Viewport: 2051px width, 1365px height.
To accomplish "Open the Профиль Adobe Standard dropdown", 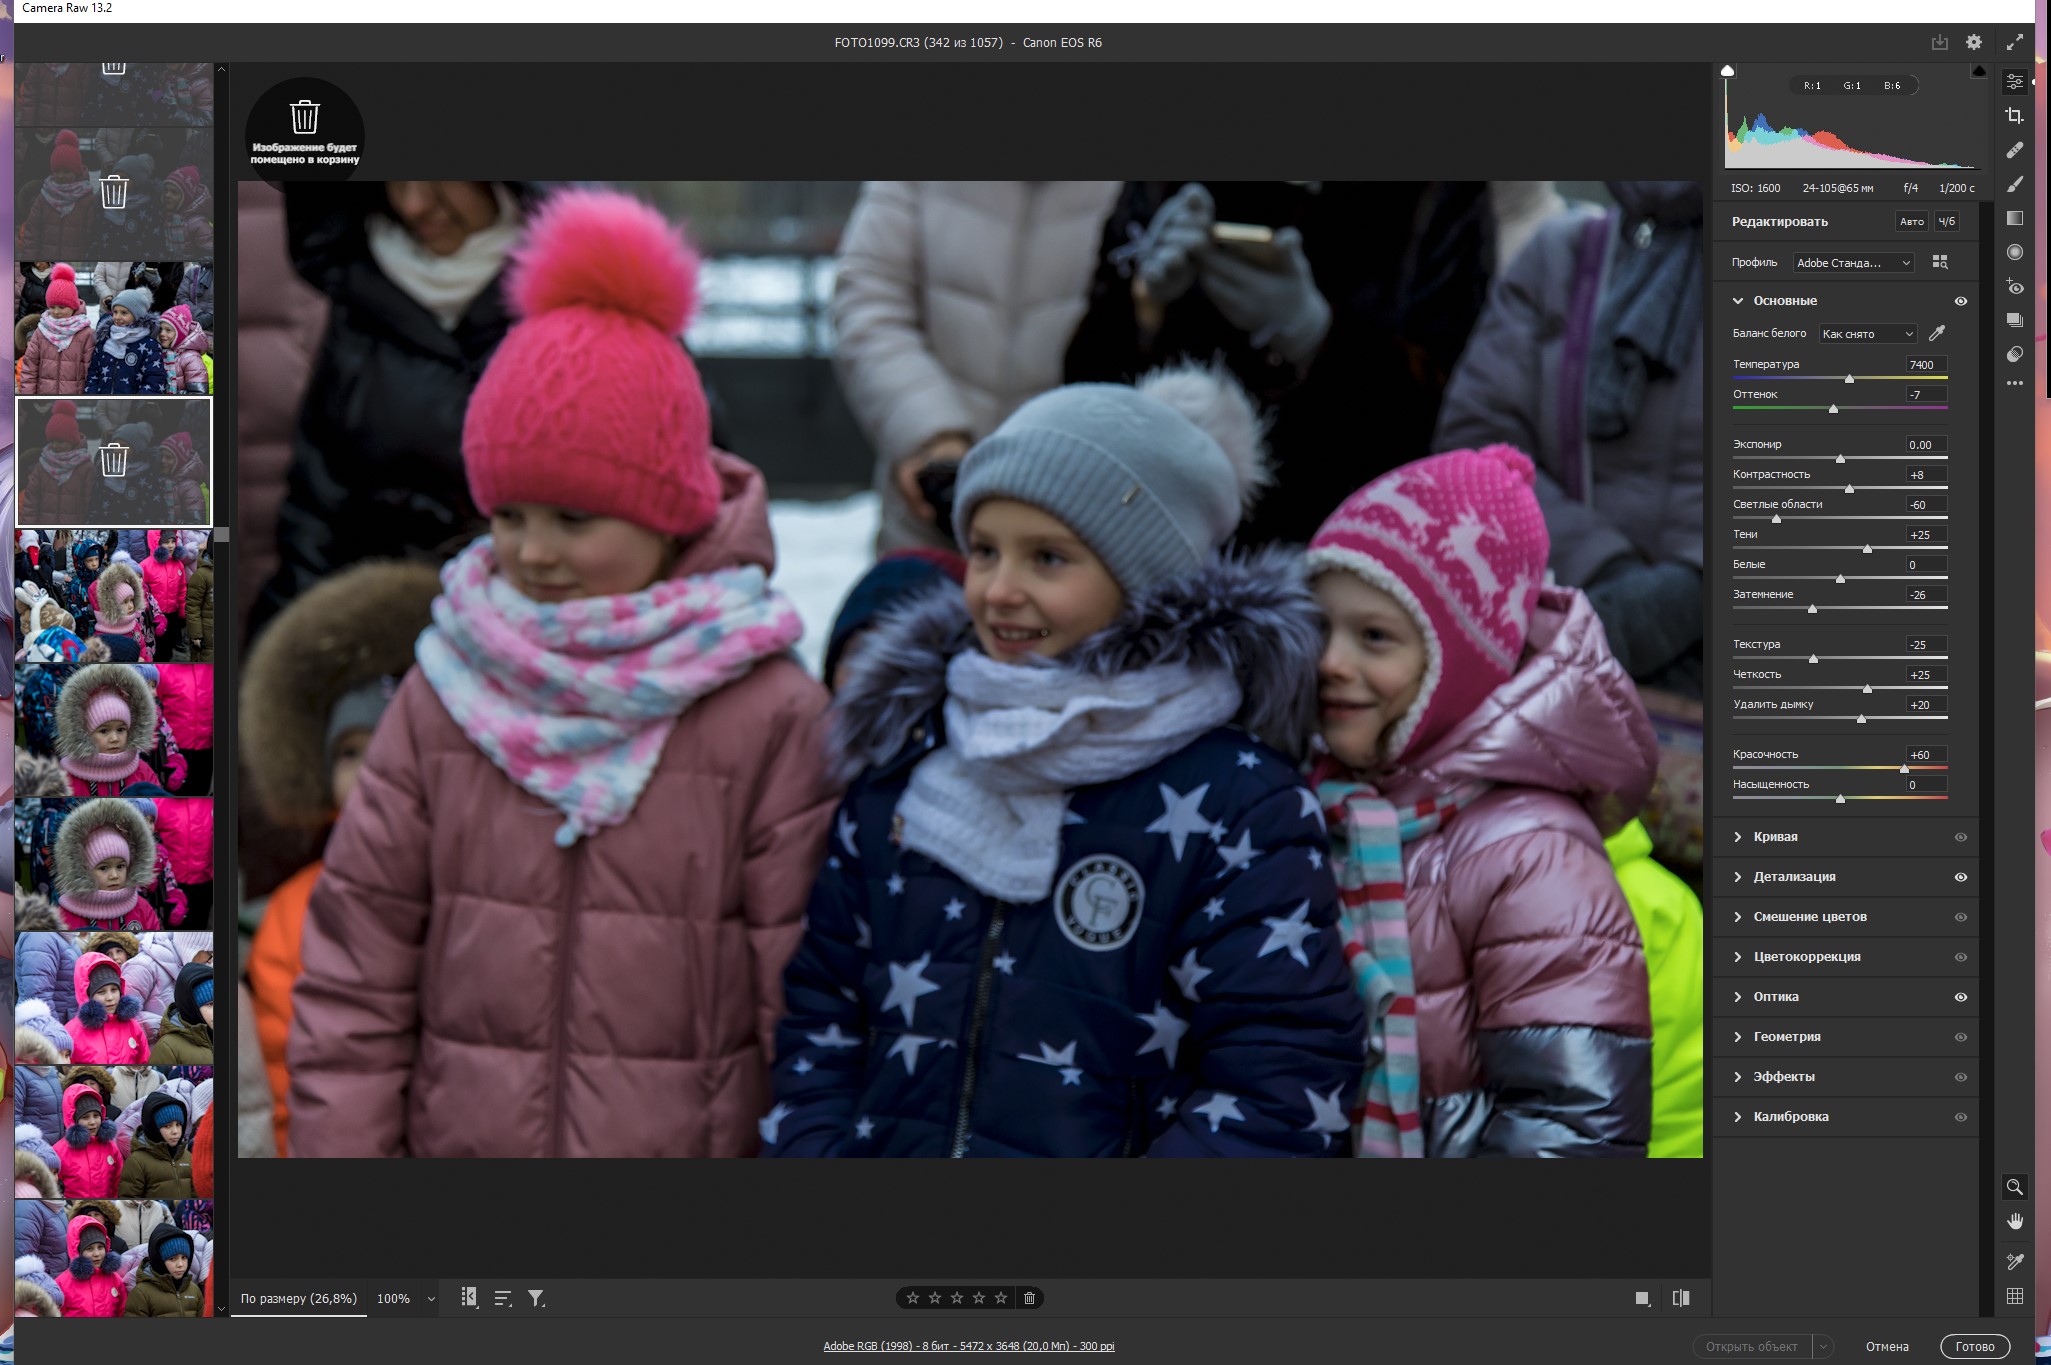I will pos(1853,263).
